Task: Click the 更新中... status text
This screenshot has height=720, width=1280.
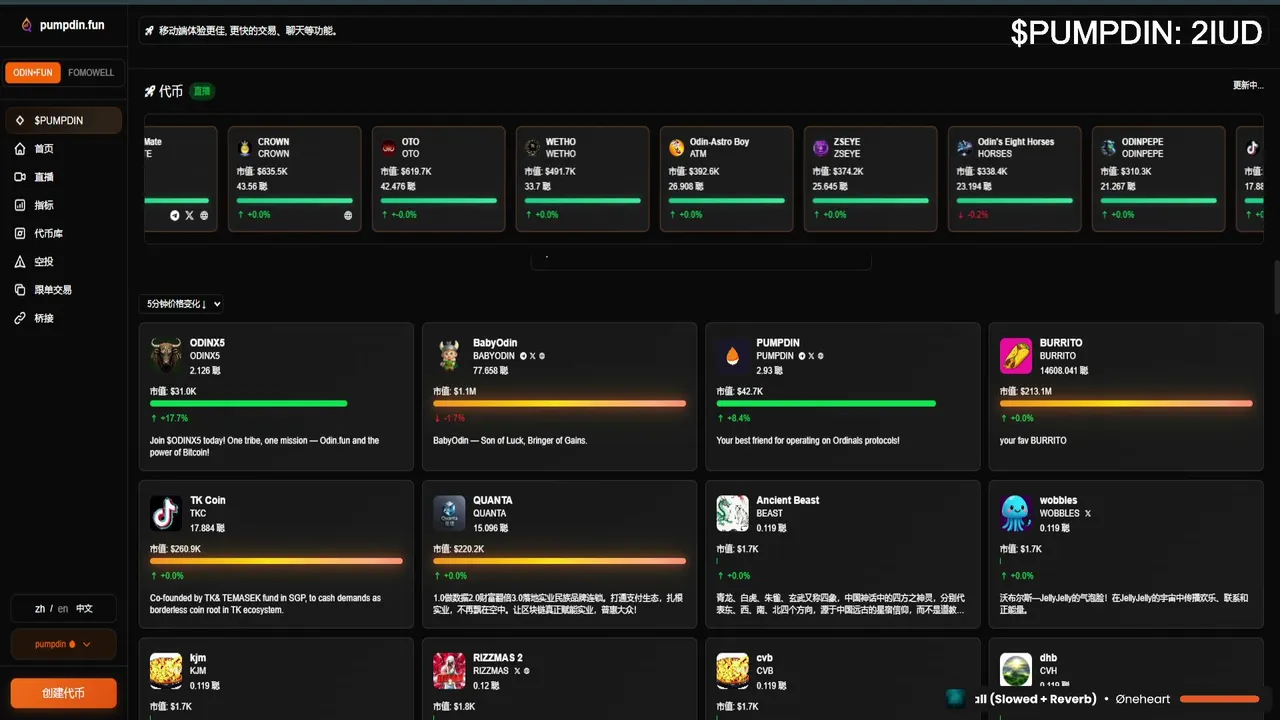Action: (x=1248, y=85)
